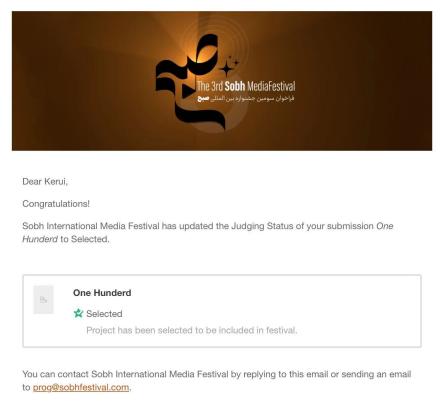Open the prog@sobhfestival.com email link
The image size is (446, 412).
click(x=81, y=387)
